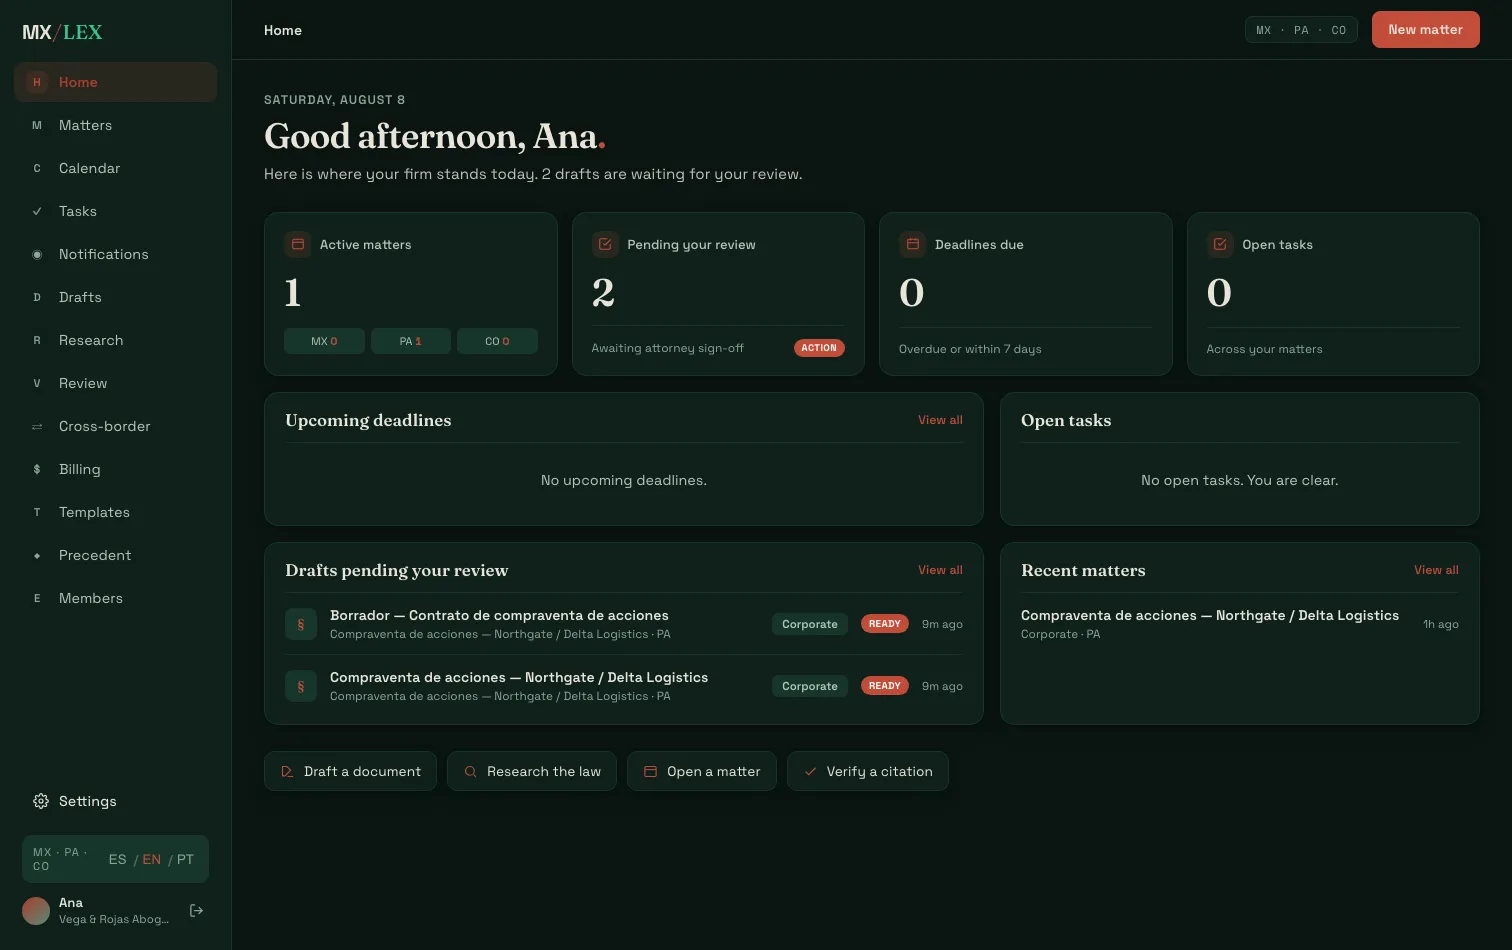Click the Notifications dot icon in sidebar
The width and height of the screenshot is (1512, 950).
pyautogui.click(x=37, y=254)
